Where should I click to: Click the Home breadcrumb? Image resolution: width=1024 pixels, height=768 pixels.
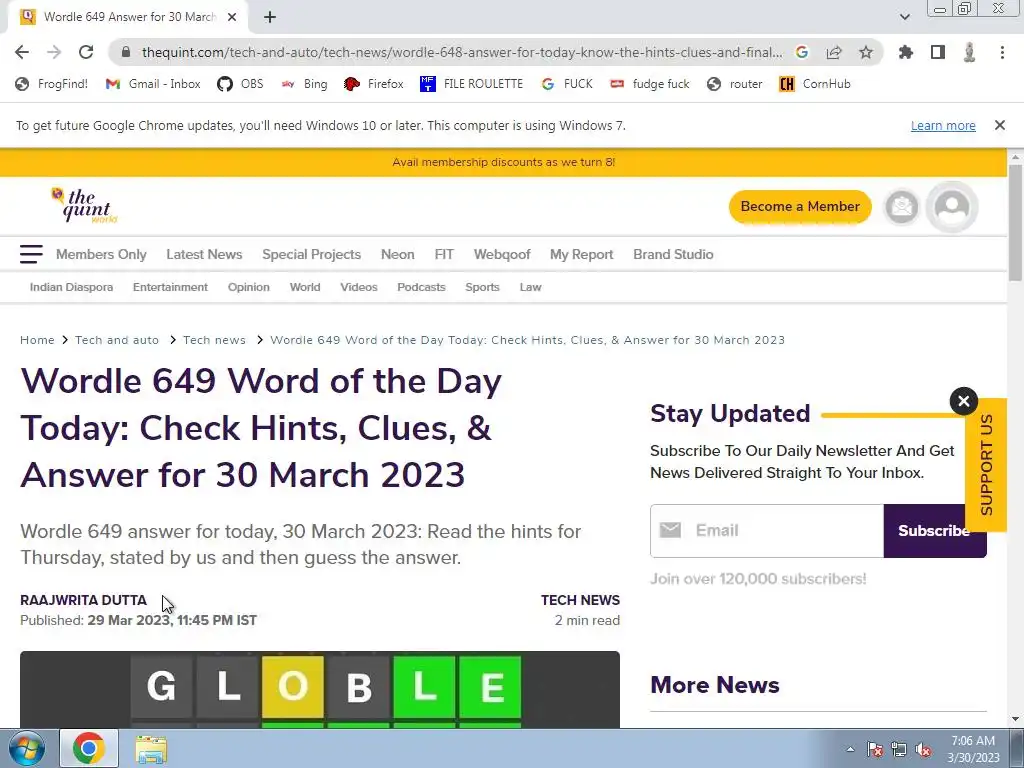coord(37,340)
